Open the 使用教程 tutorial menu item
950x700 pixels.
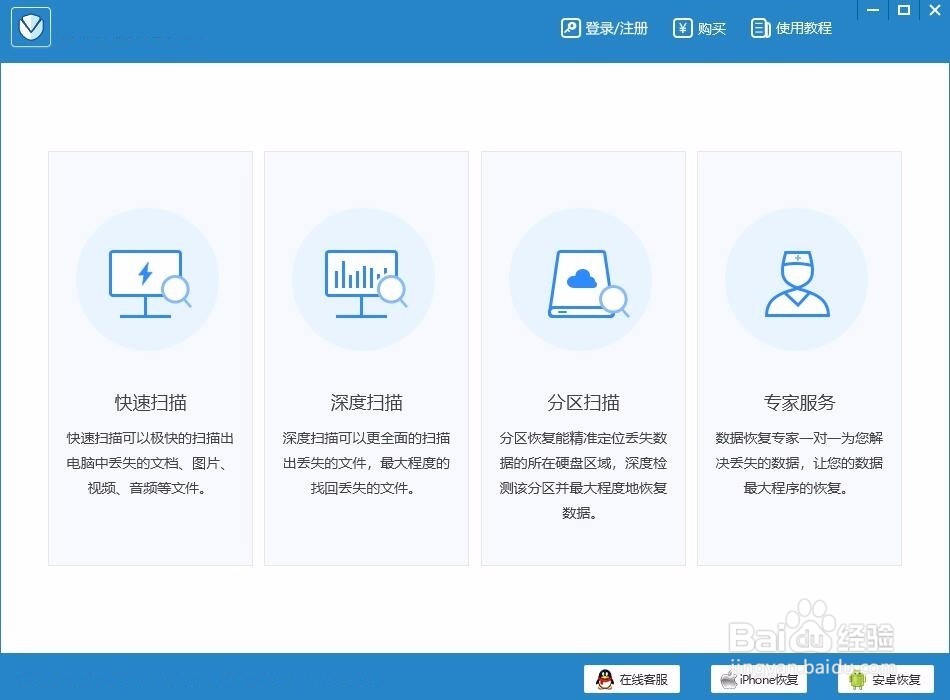tap(801, 28)
